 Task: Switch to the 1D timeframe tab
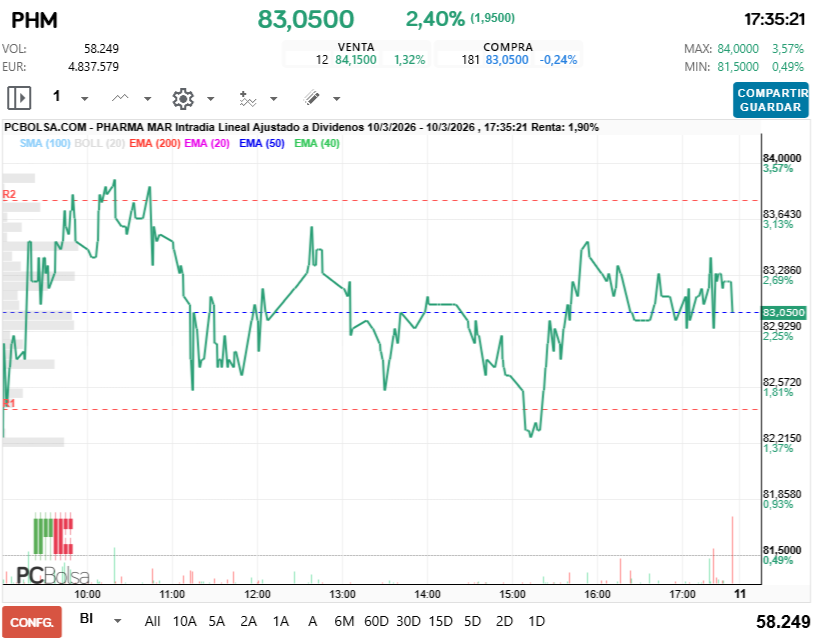535,621
